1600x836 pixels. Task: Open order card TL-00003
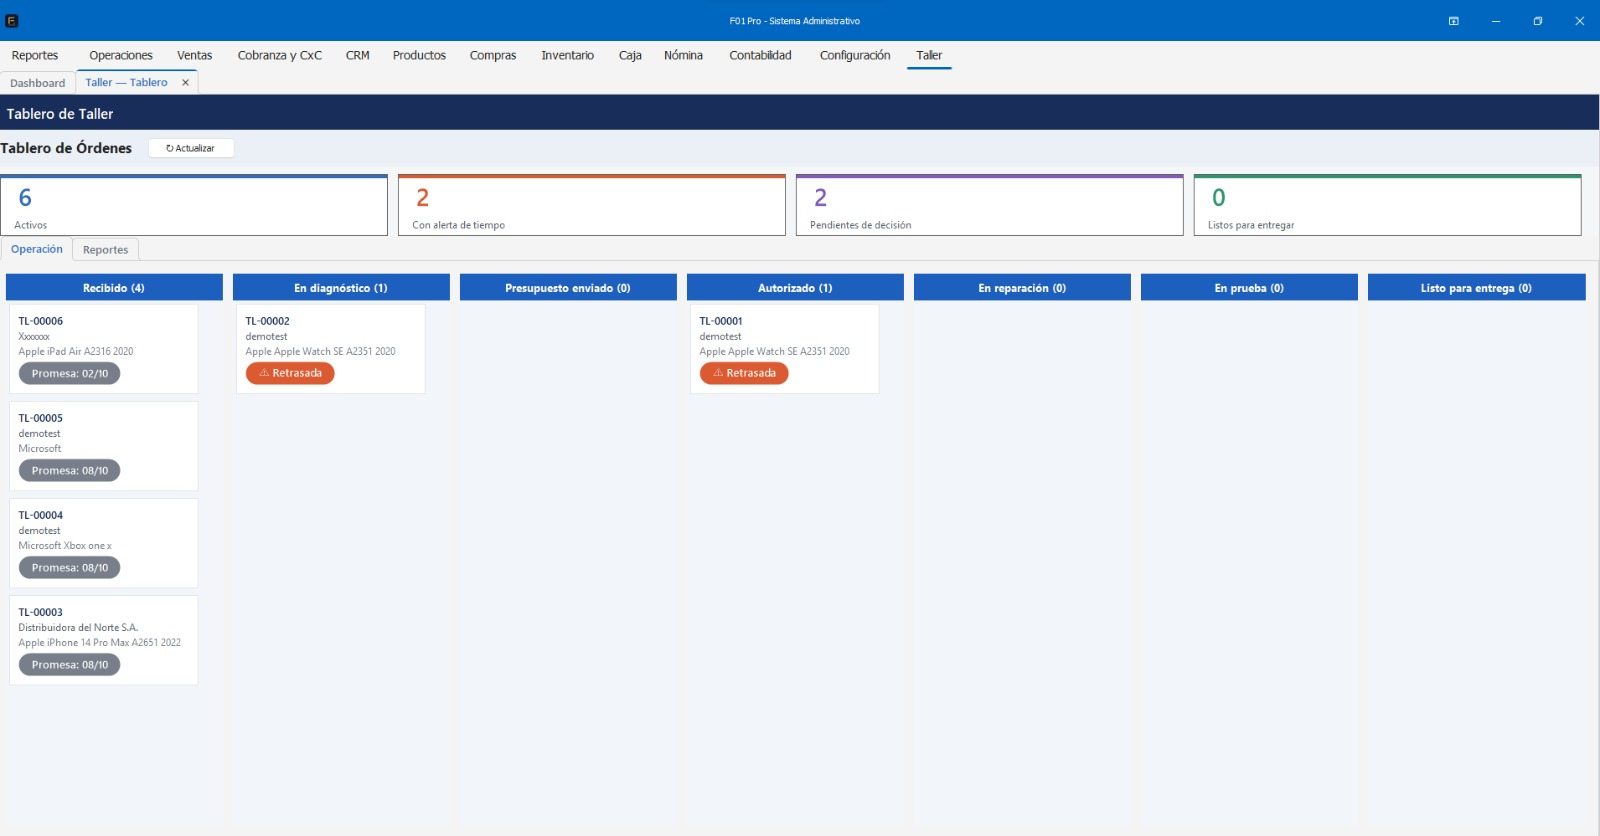(x=104, y=640)
